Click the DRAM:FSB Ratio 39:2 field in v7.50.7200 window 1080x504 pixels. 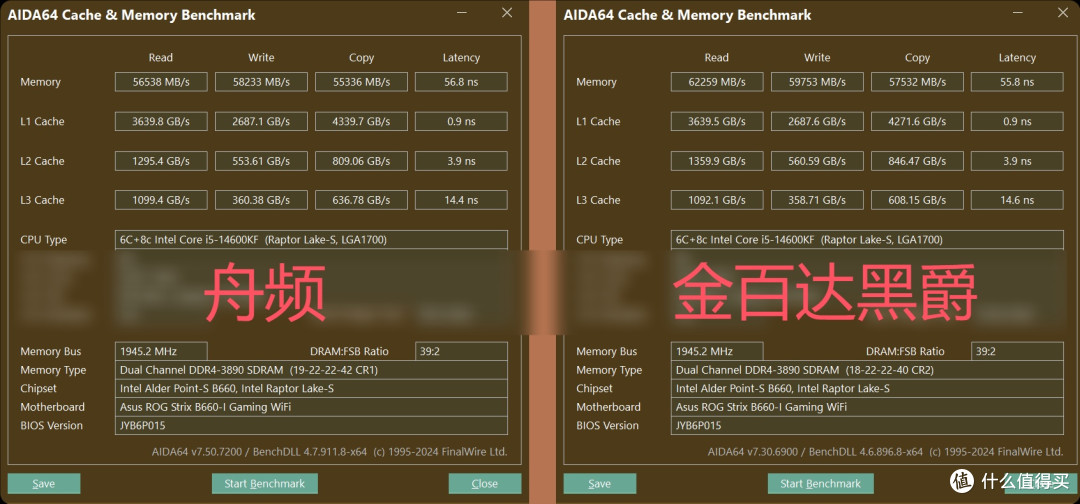(x=461, y=351)
